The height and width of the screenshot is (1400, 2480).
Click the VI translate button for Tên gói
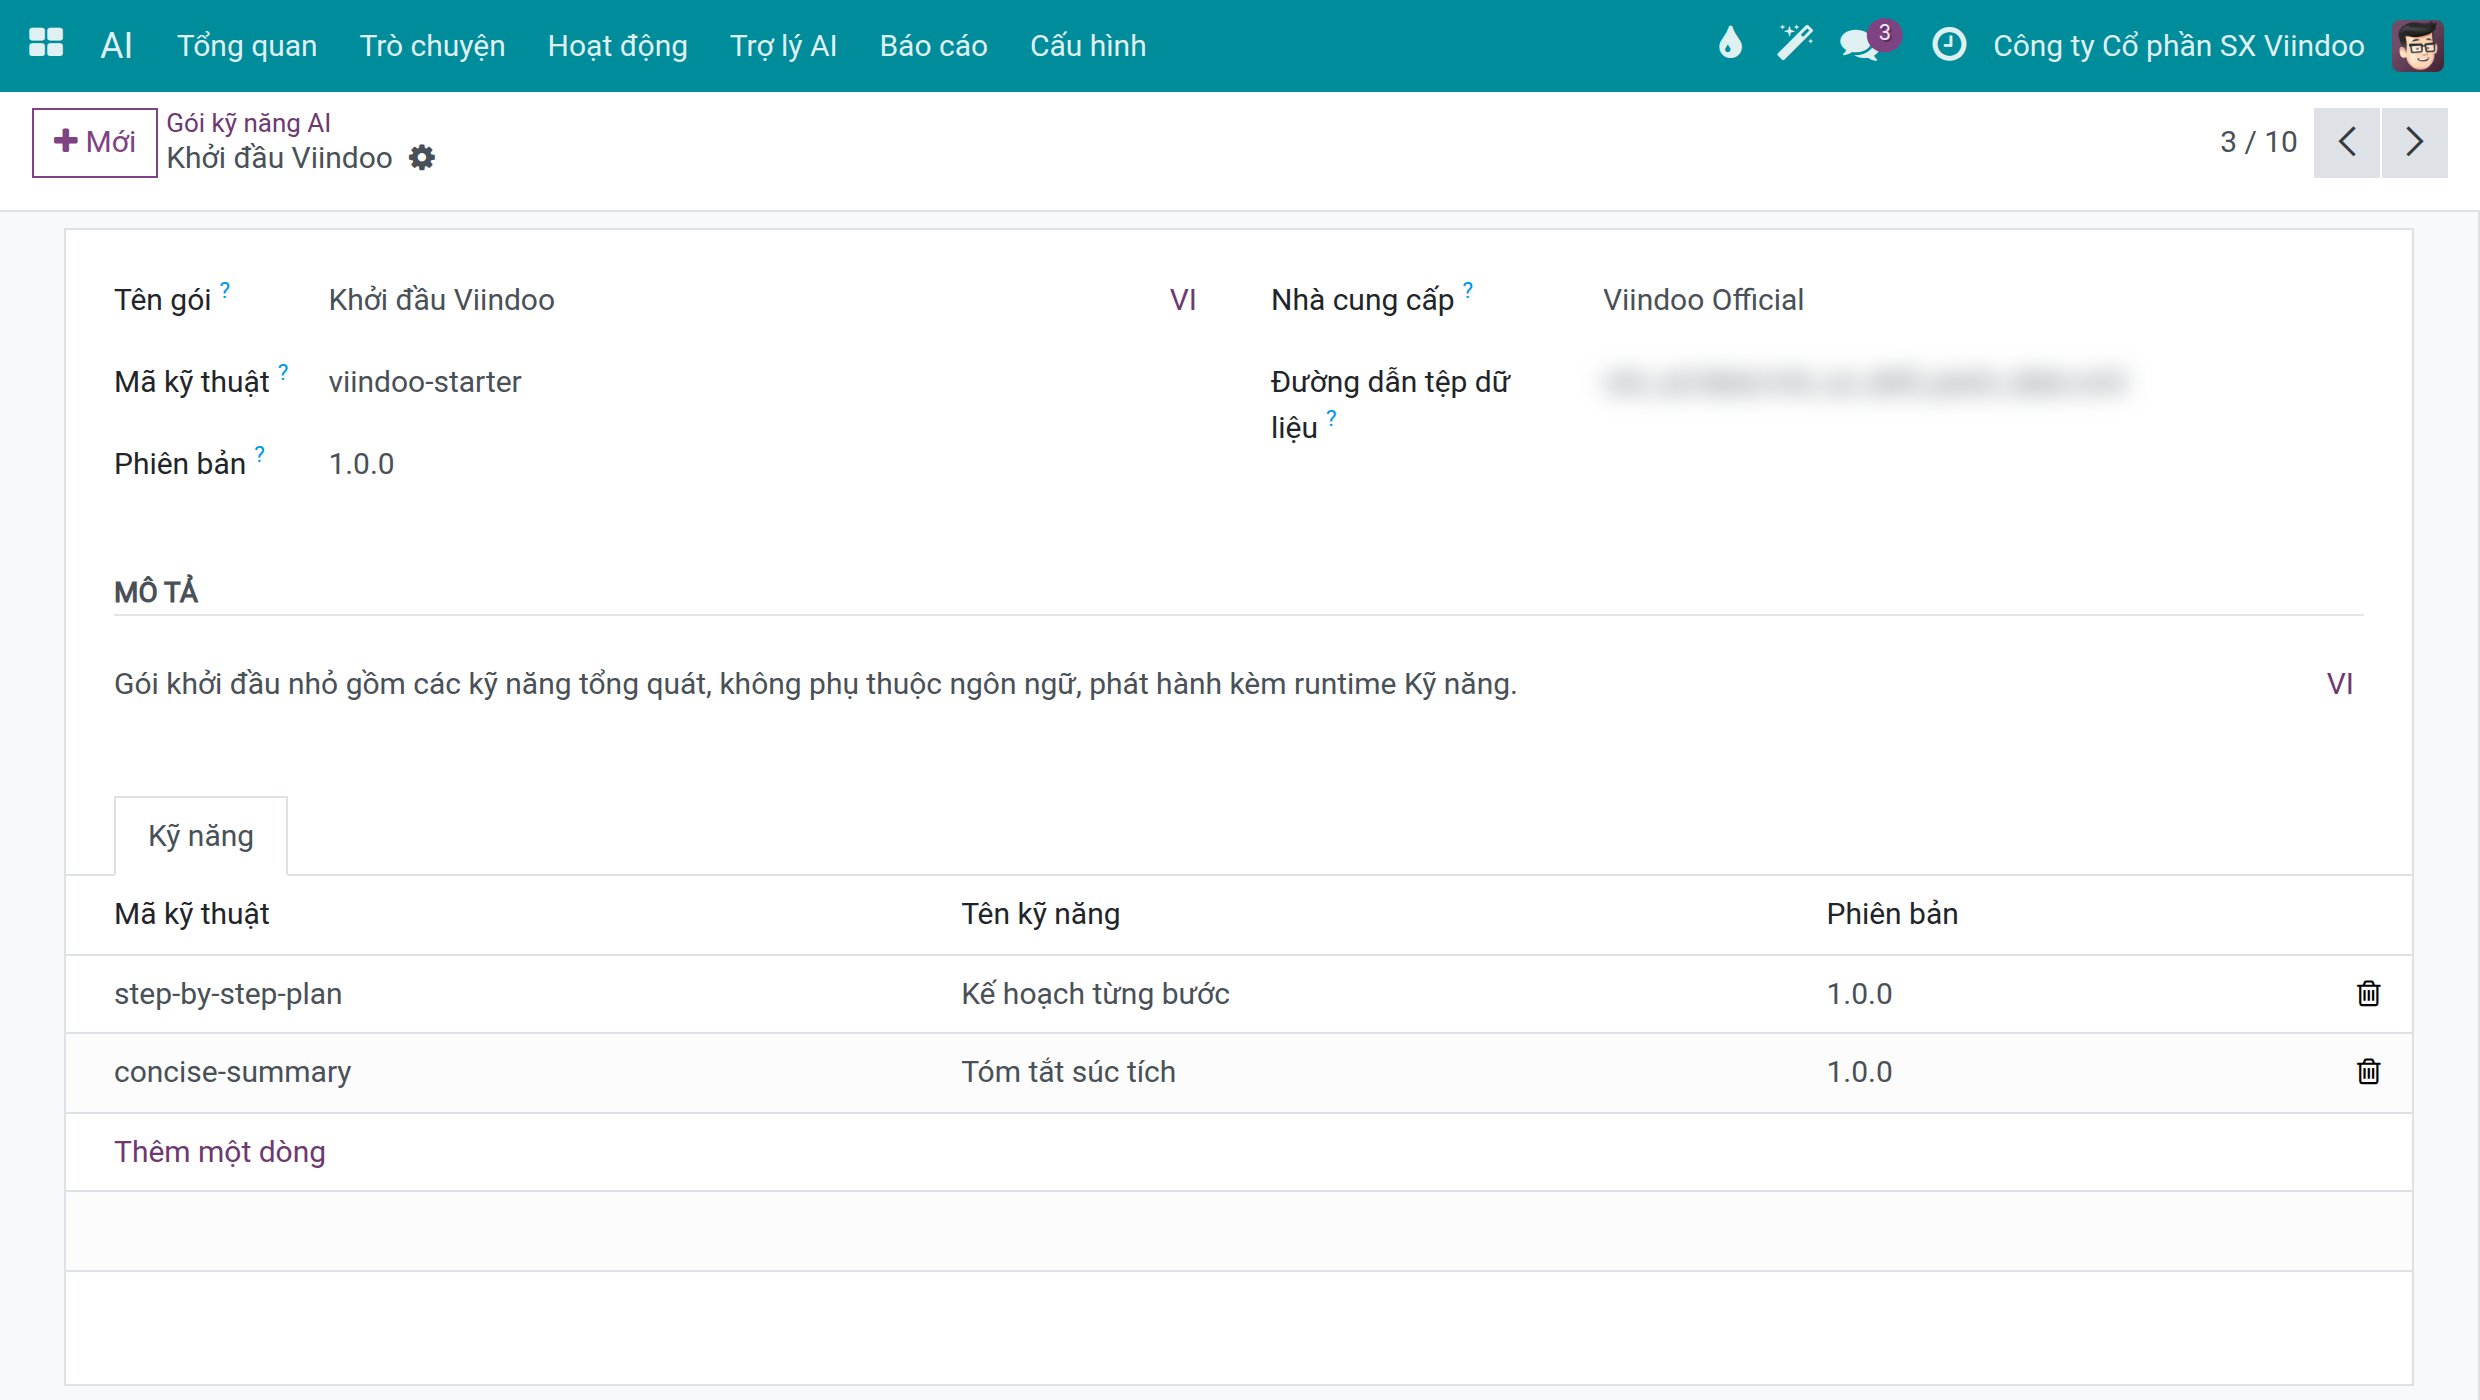[x=1183, y=299]
